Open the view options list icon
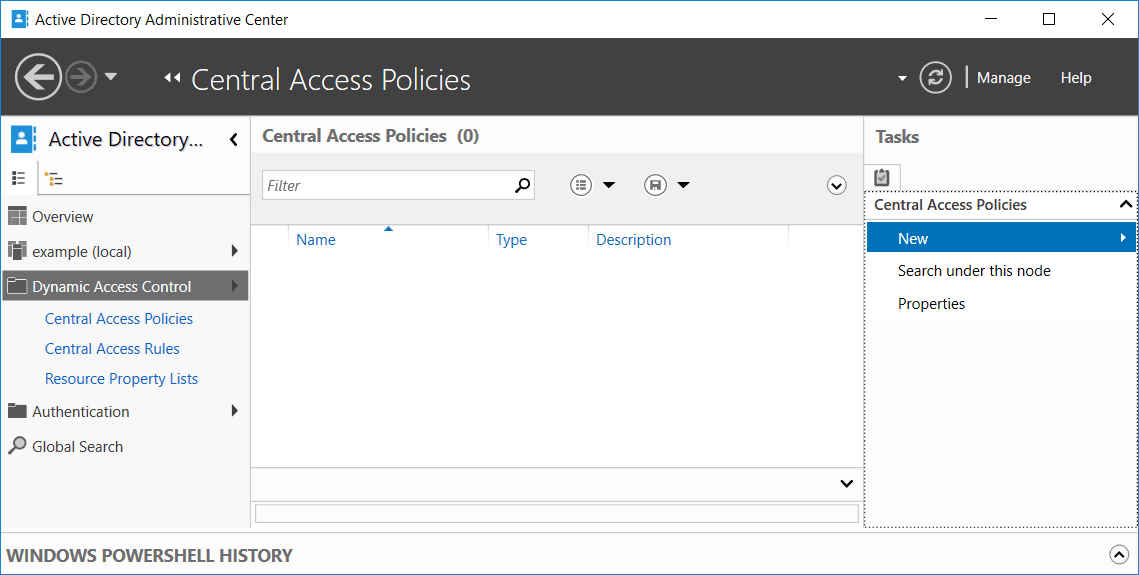The height and width of the screenshot is (575, 1139). [580, 185]
